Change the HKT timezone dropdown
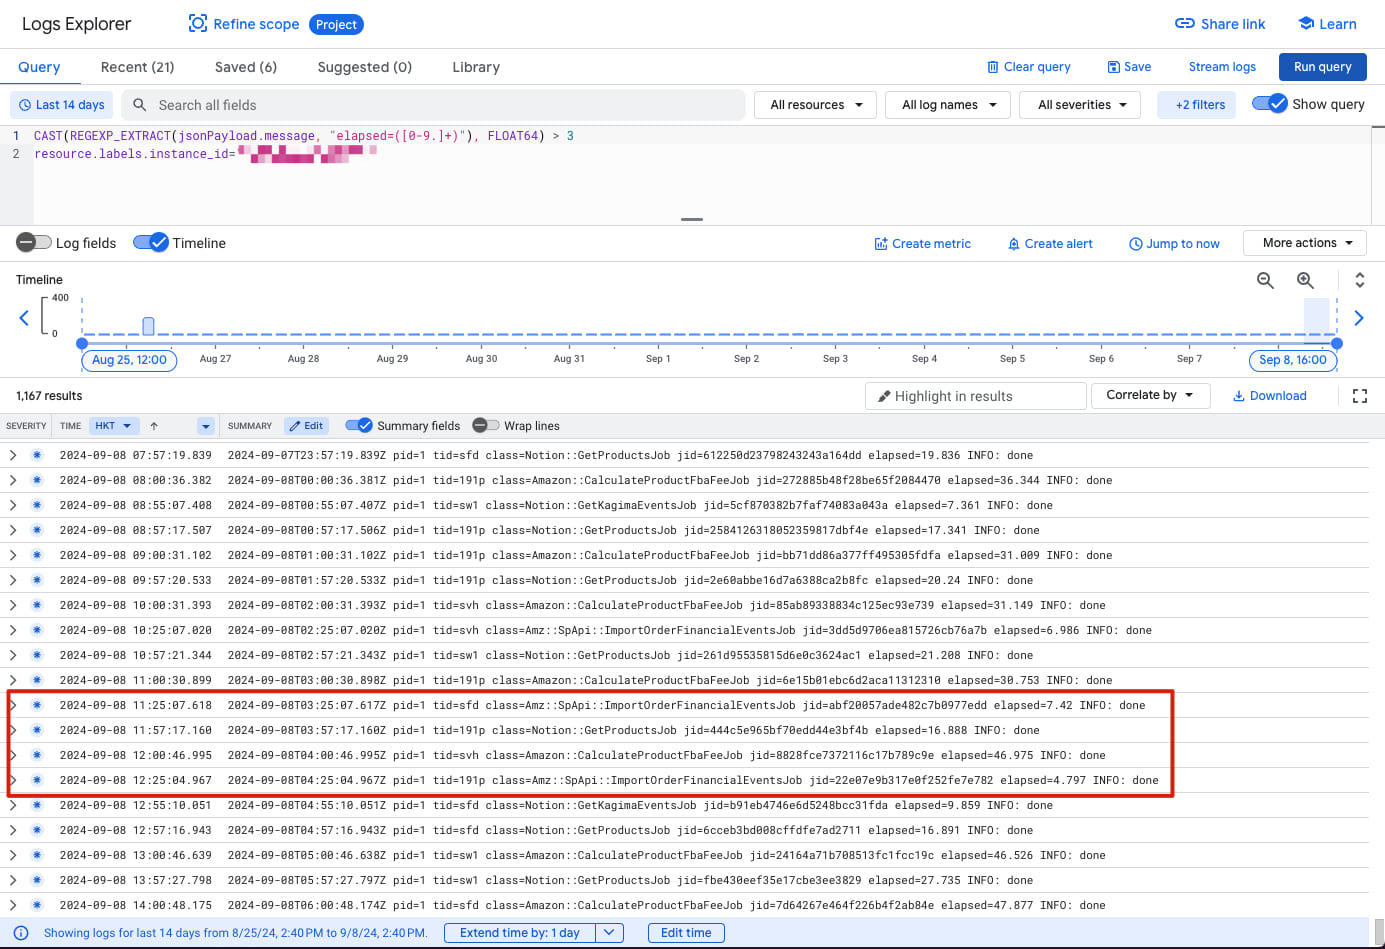1385x949 pixels. coord(113,426)
